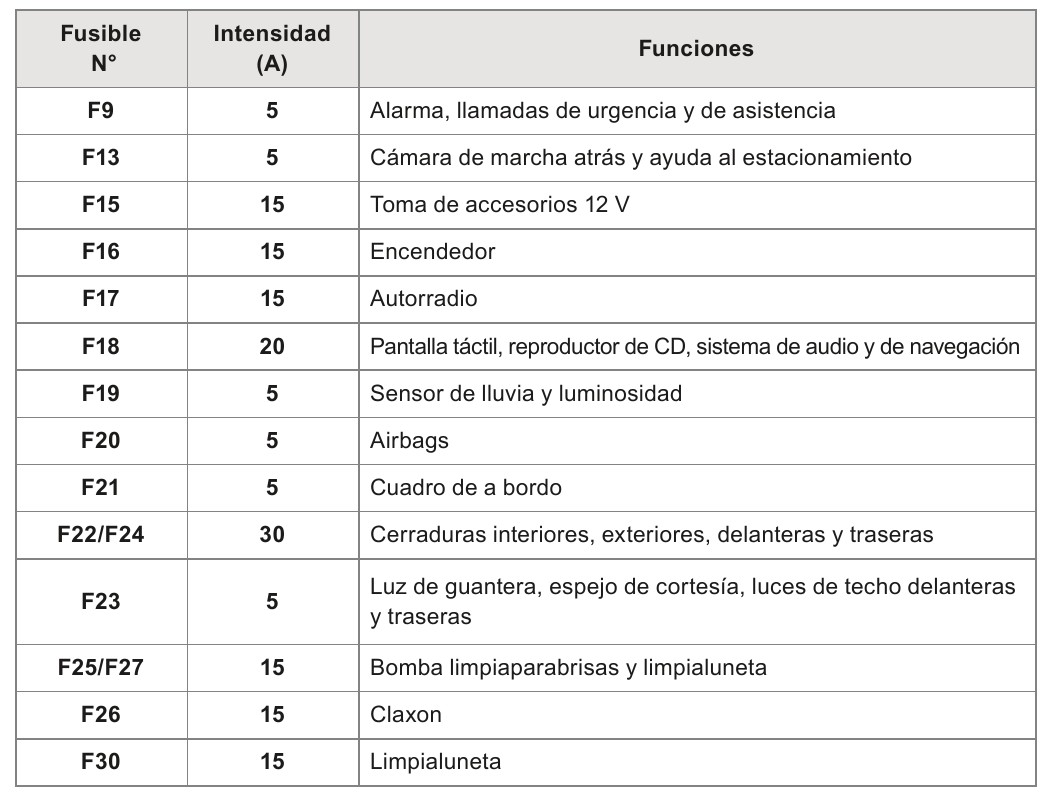Select the F9 fuse cell
This screenshot has height=796, width=1055.
point(101,110)
